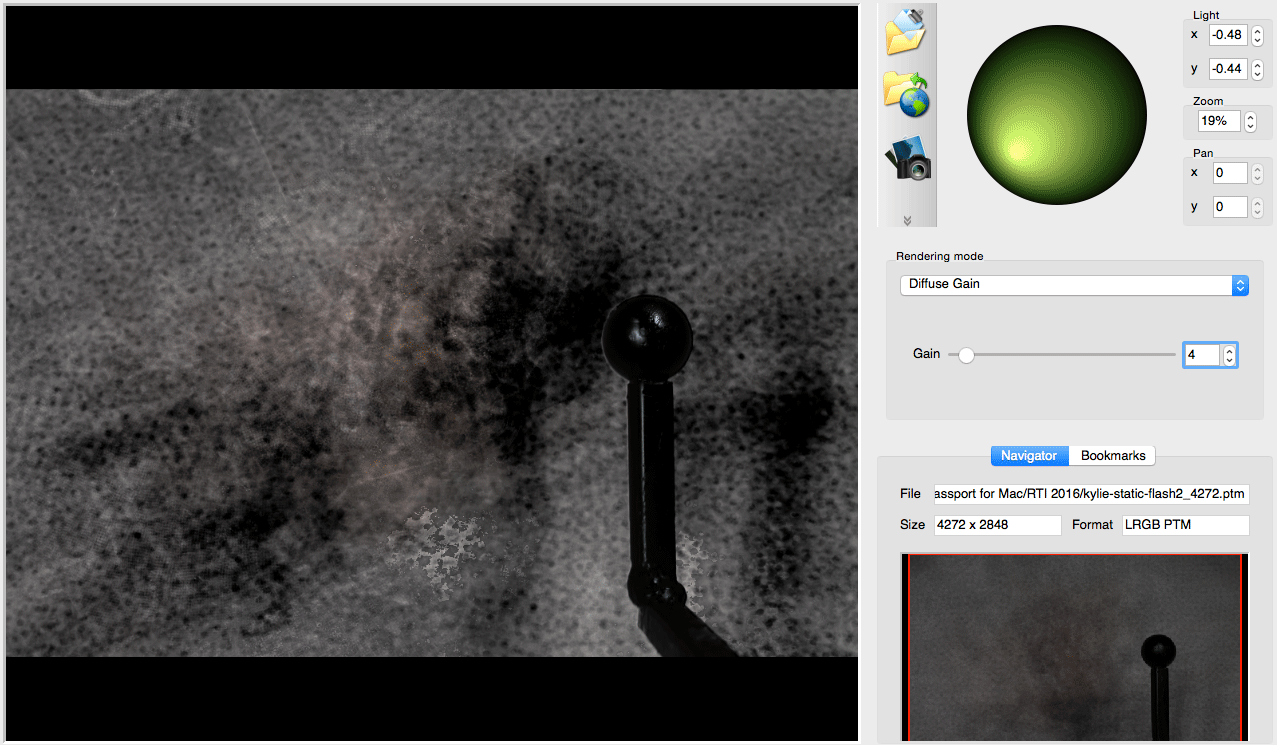This screenshot has height=745, width=1277.
Task: Decrease Pan x with the down arrow
Action: (1257, 179)
